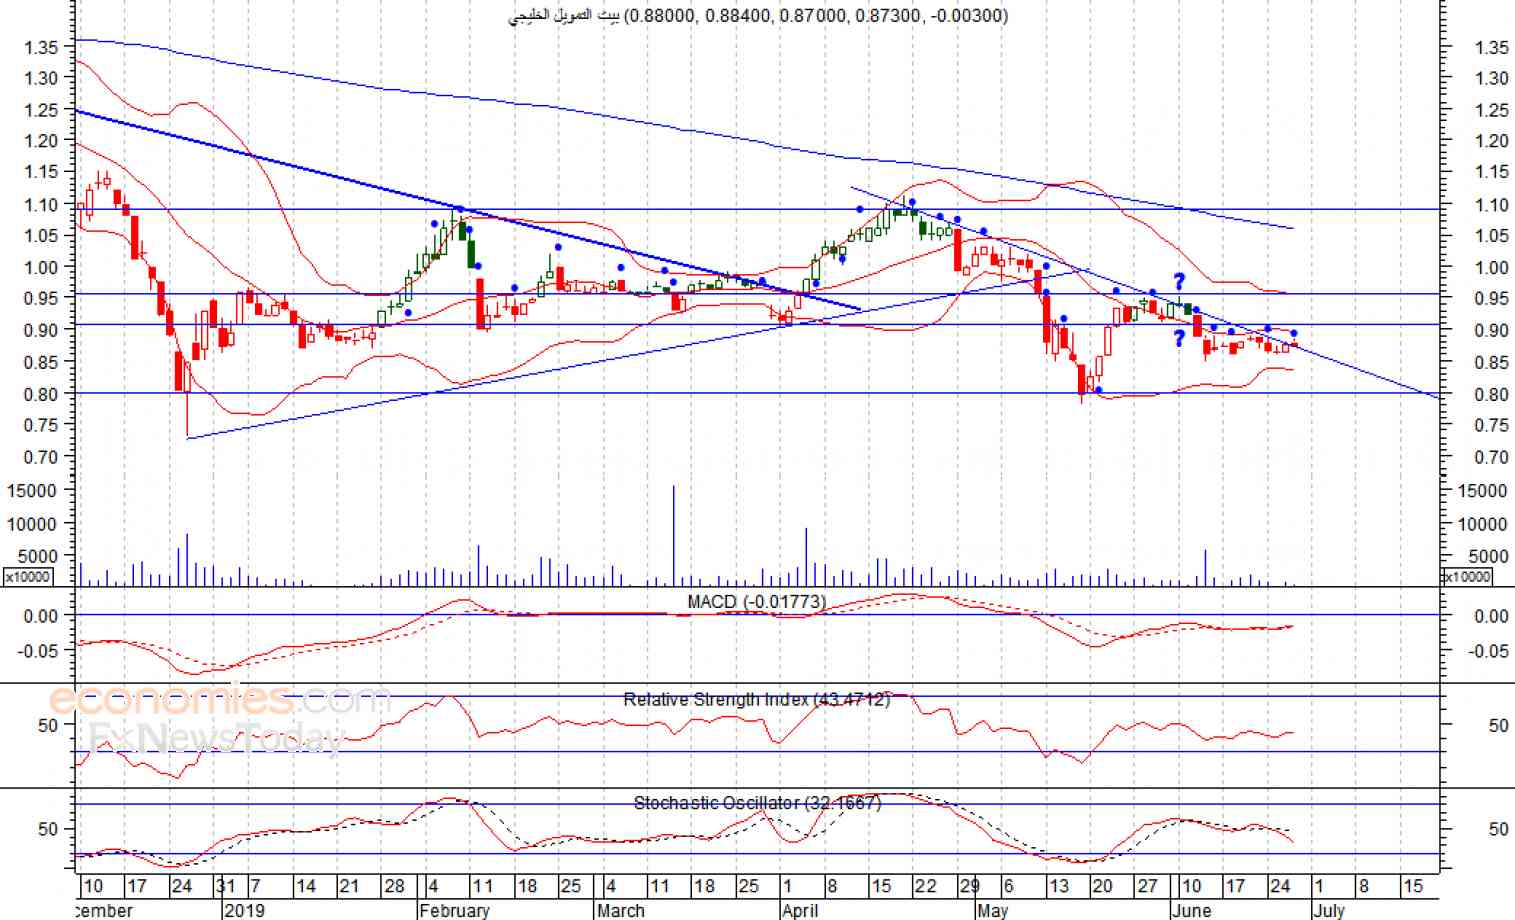Click the 50 RSI label on right axis
This screenshot has width=1515, height=920.
(1498, 726)
